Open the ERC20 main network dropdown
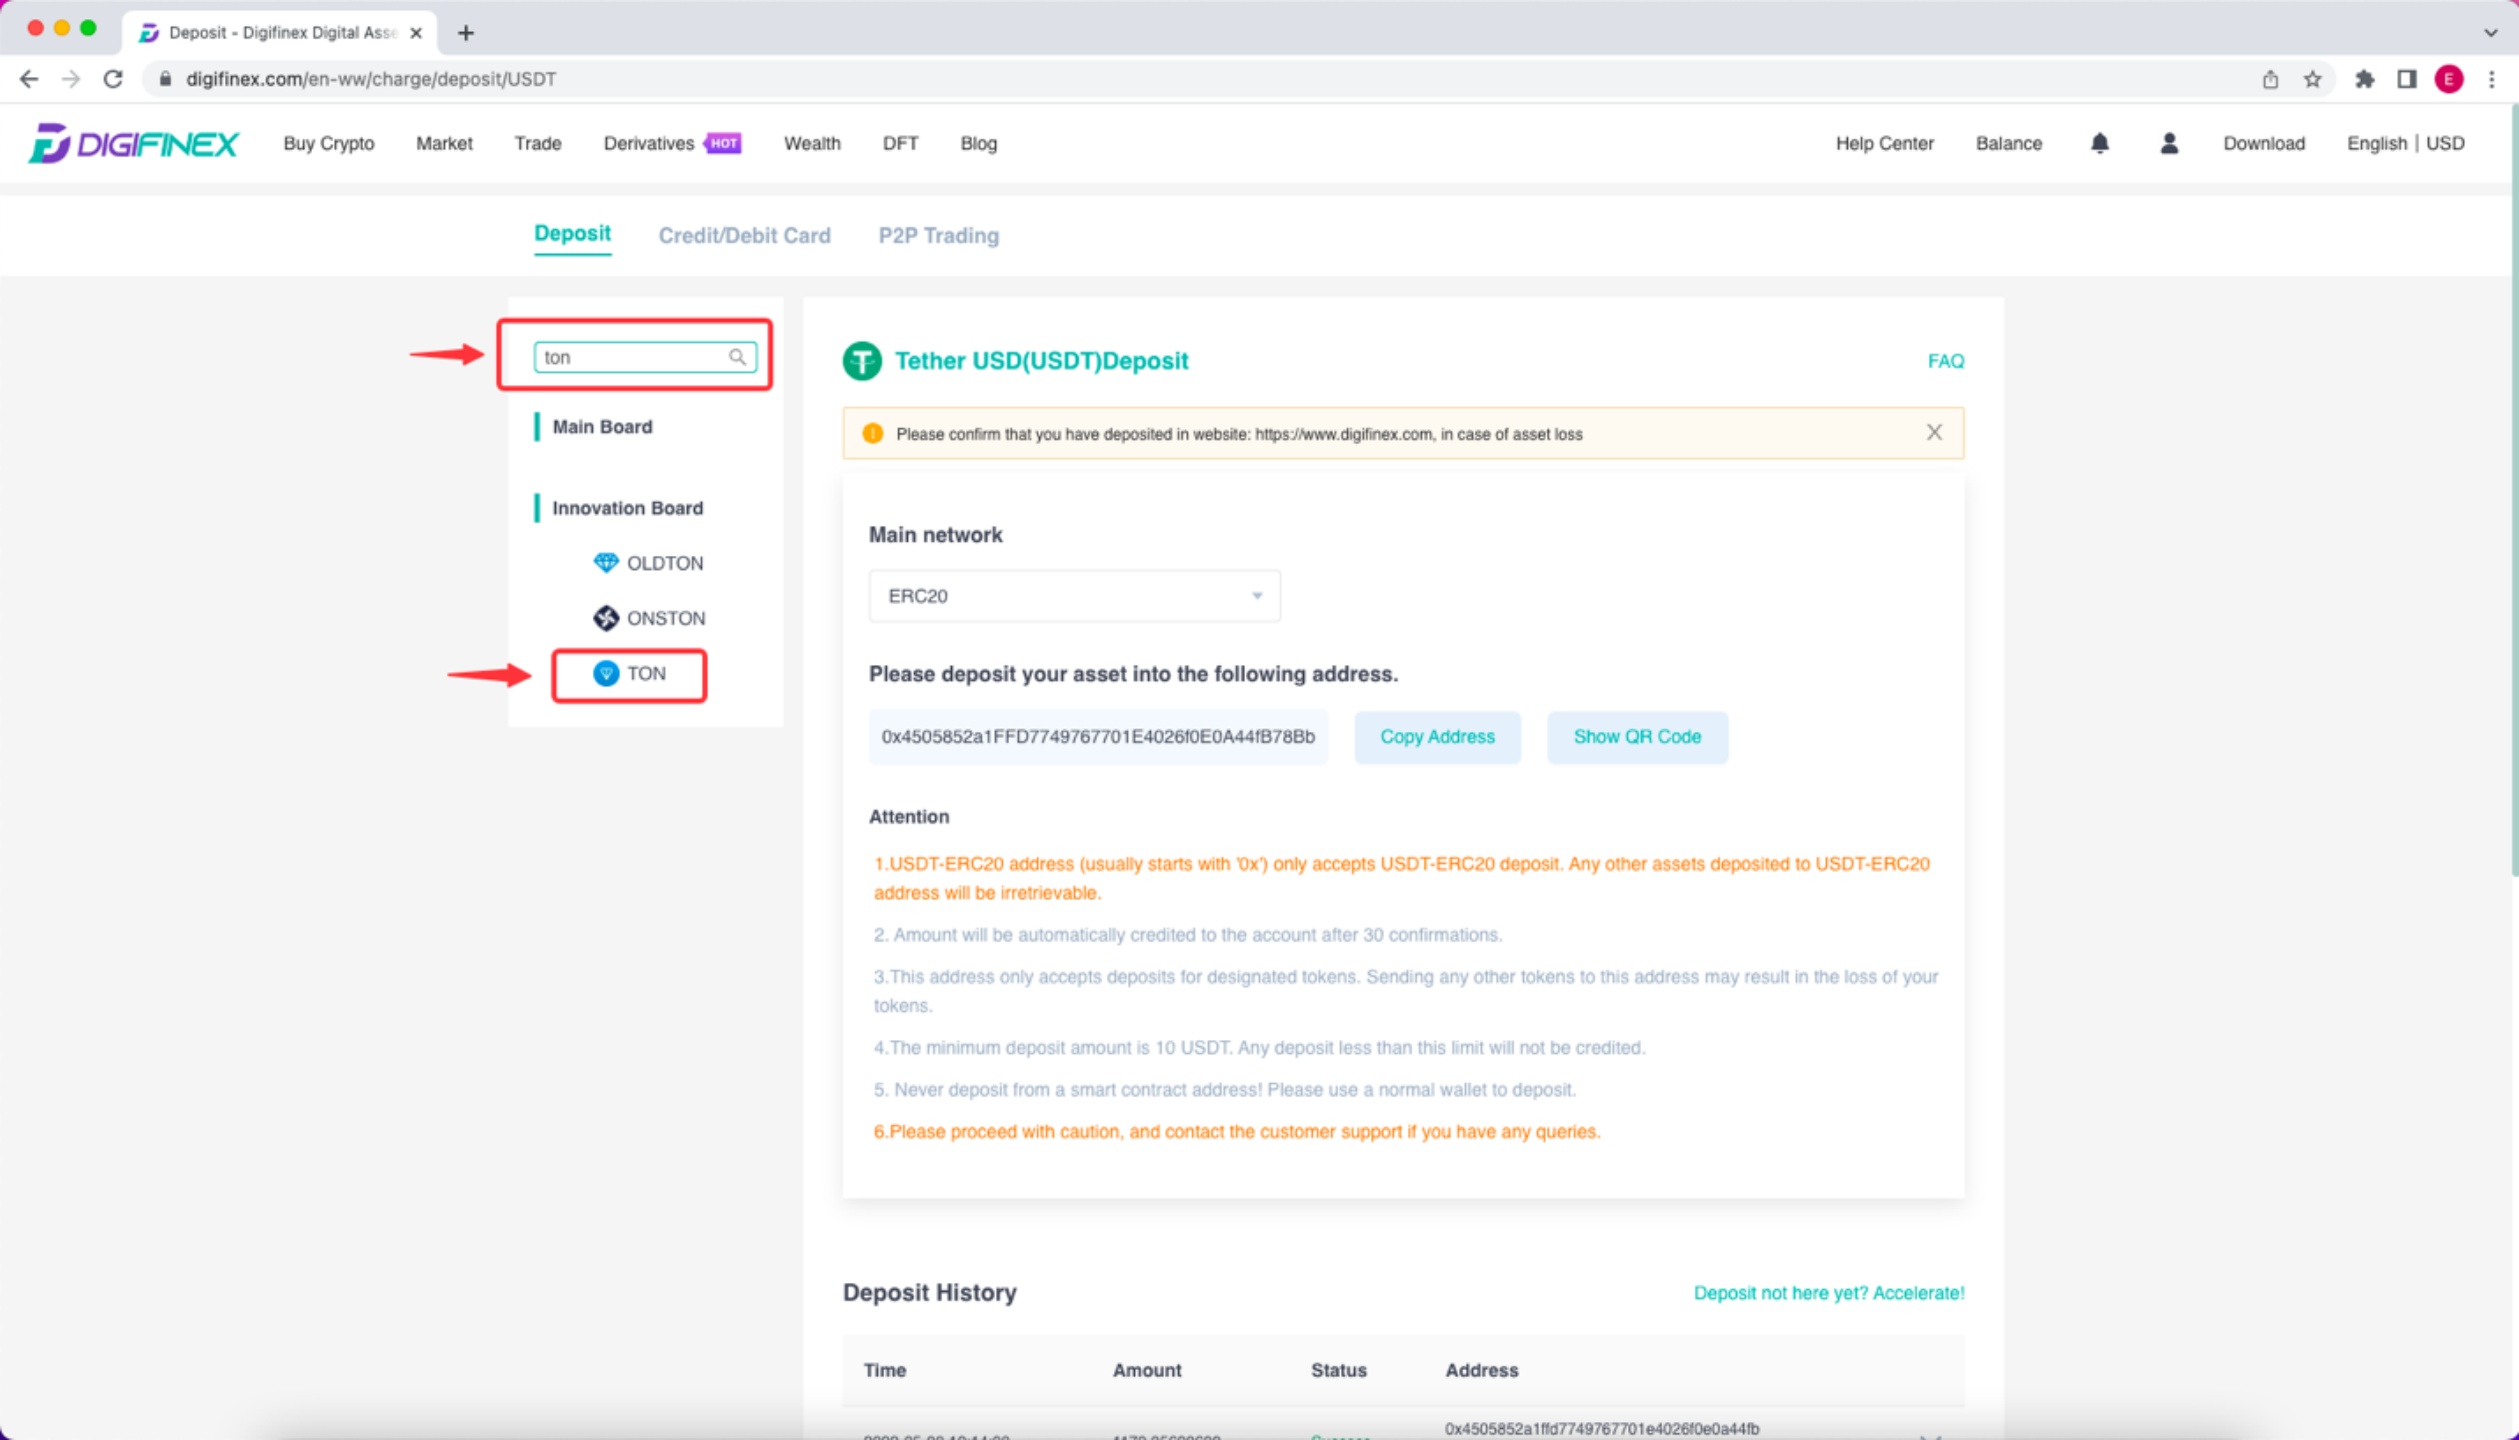The width and height of the screenshot is (2519, 1440). pos(1074,596)
